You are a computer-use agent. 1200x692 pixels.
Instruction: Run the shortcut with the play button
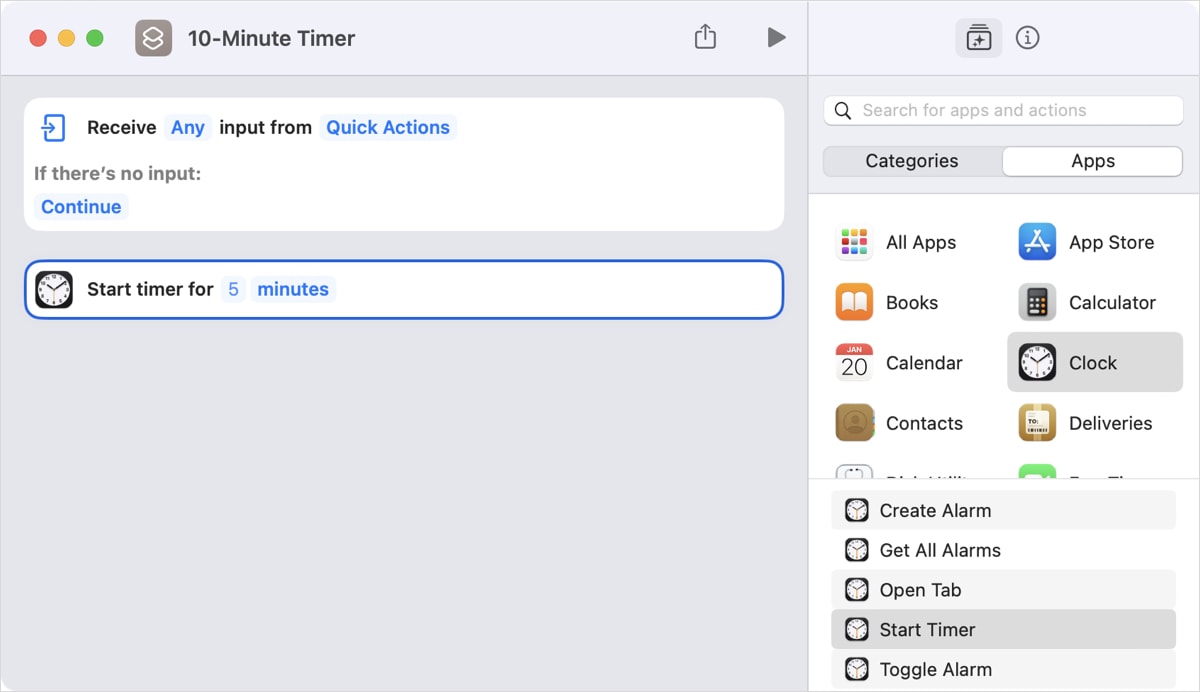click(x=776, y=37)
